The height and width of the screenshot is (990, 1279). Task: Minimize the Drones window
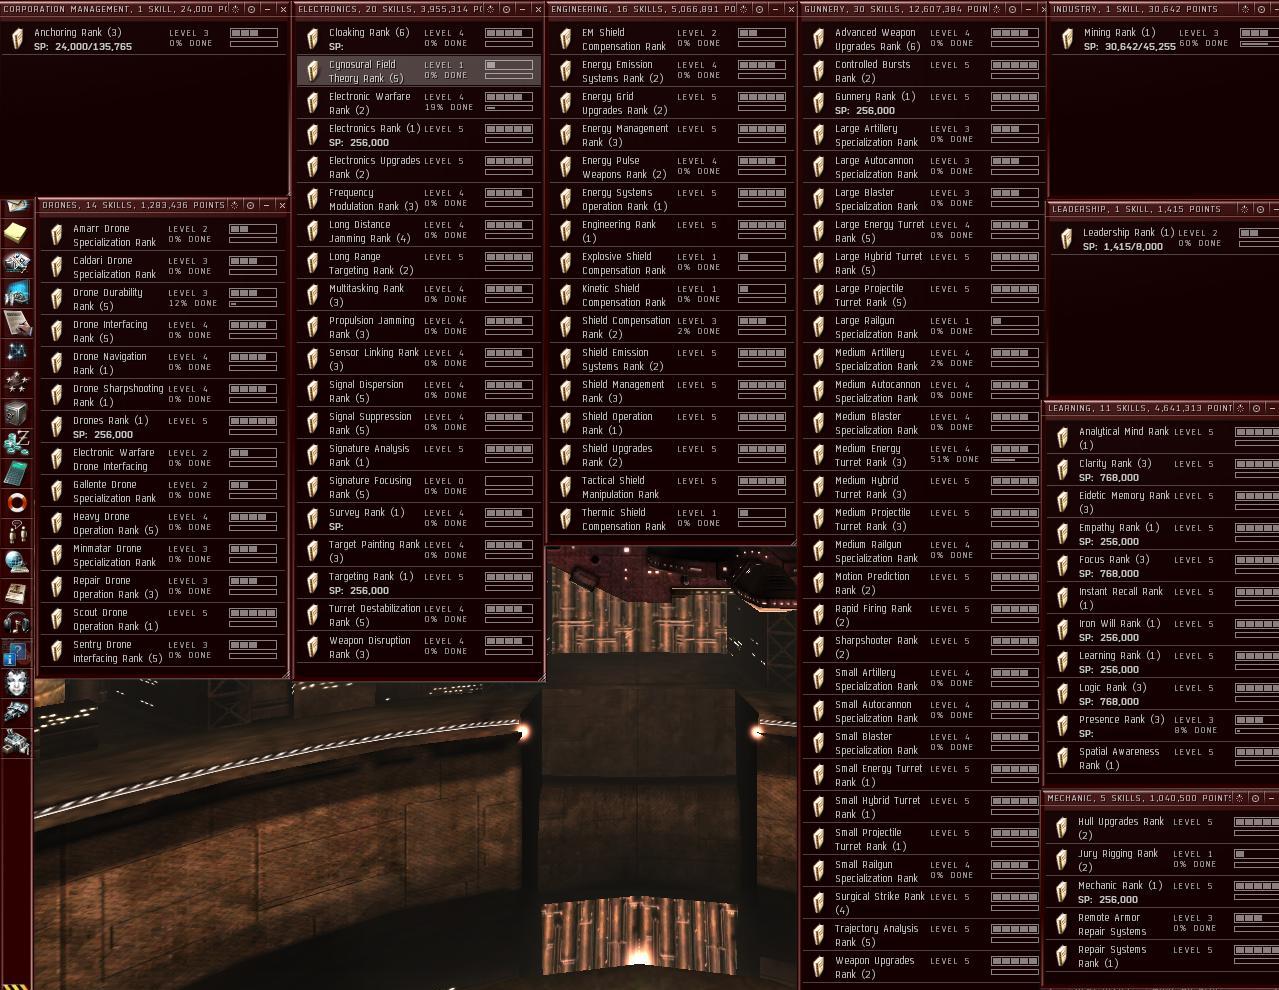[x=266, y=205]
